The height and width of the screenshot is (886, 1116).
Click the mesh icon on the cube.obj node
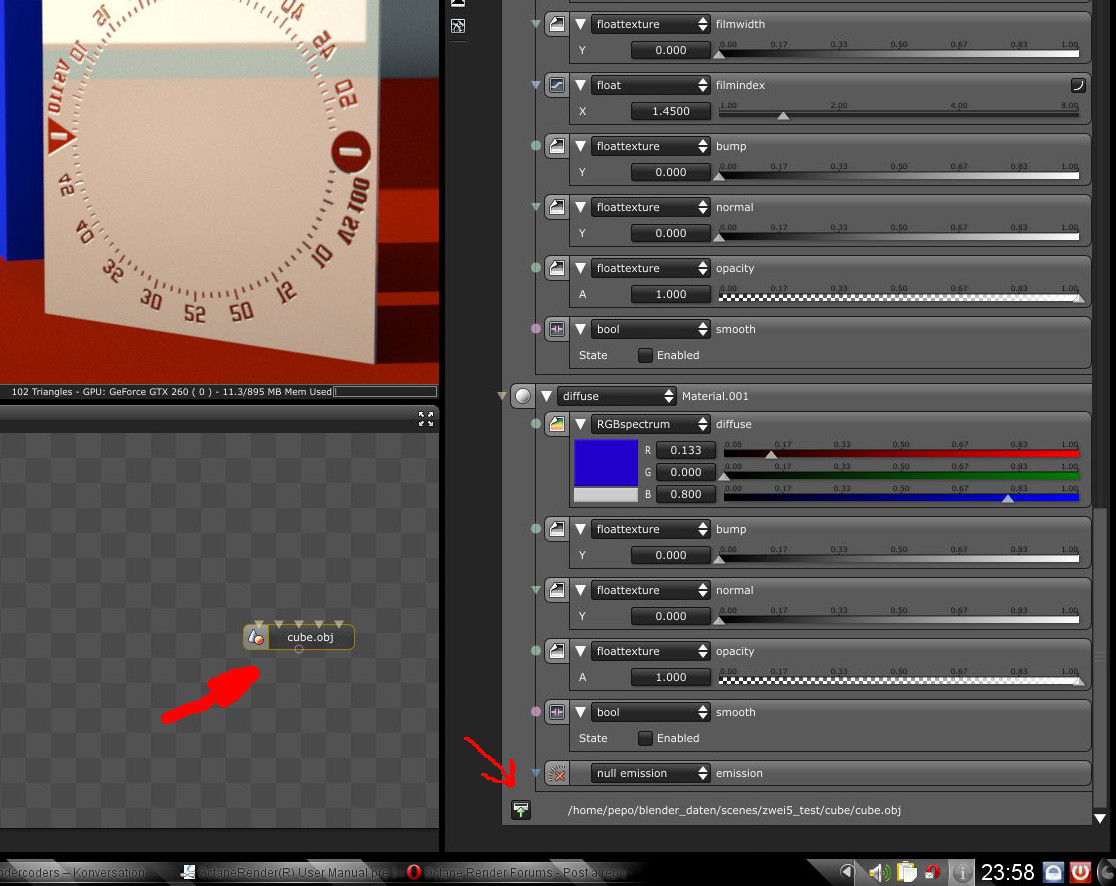coord(256,638)
